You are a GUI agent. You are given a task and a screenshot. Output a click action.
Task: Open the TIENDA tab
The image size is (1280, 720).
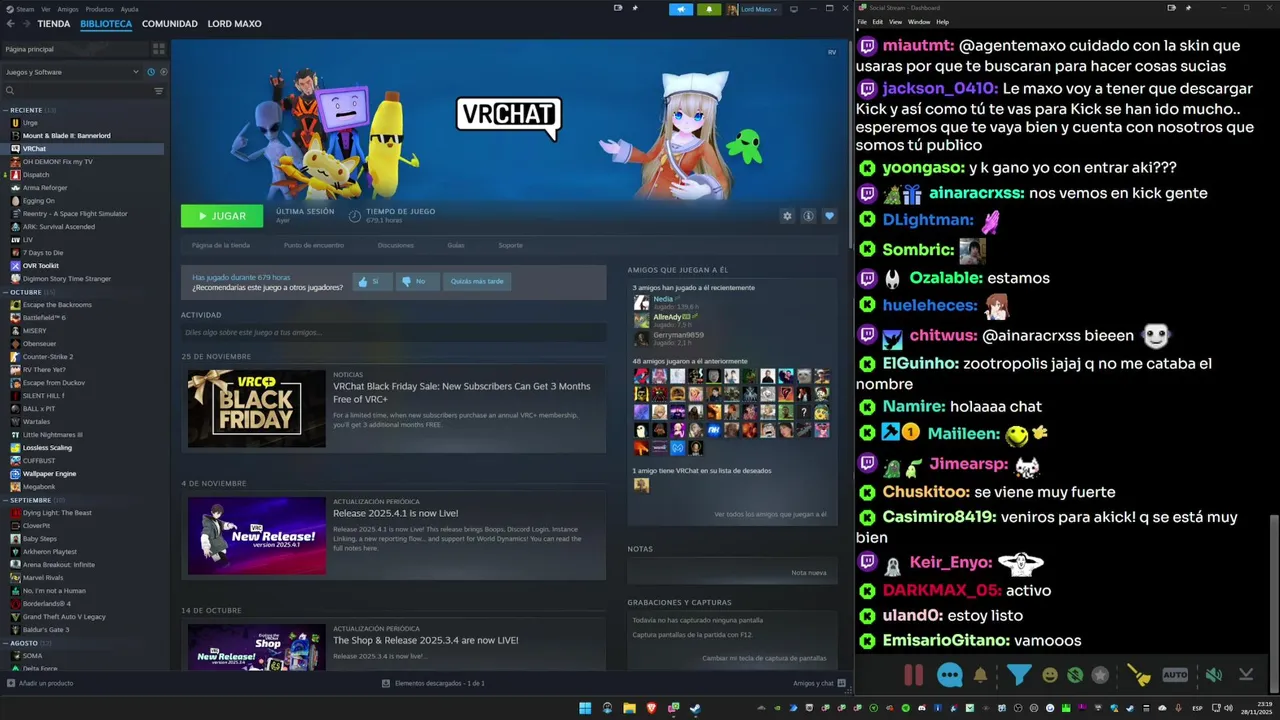point(54,24)
